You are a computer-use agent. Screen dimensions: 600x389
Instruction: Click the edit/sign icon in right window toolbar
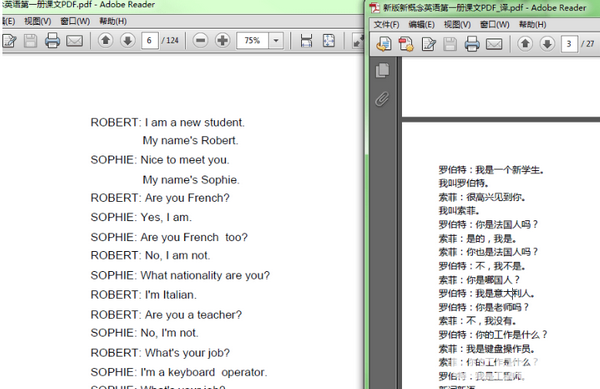tap(428, 44)
